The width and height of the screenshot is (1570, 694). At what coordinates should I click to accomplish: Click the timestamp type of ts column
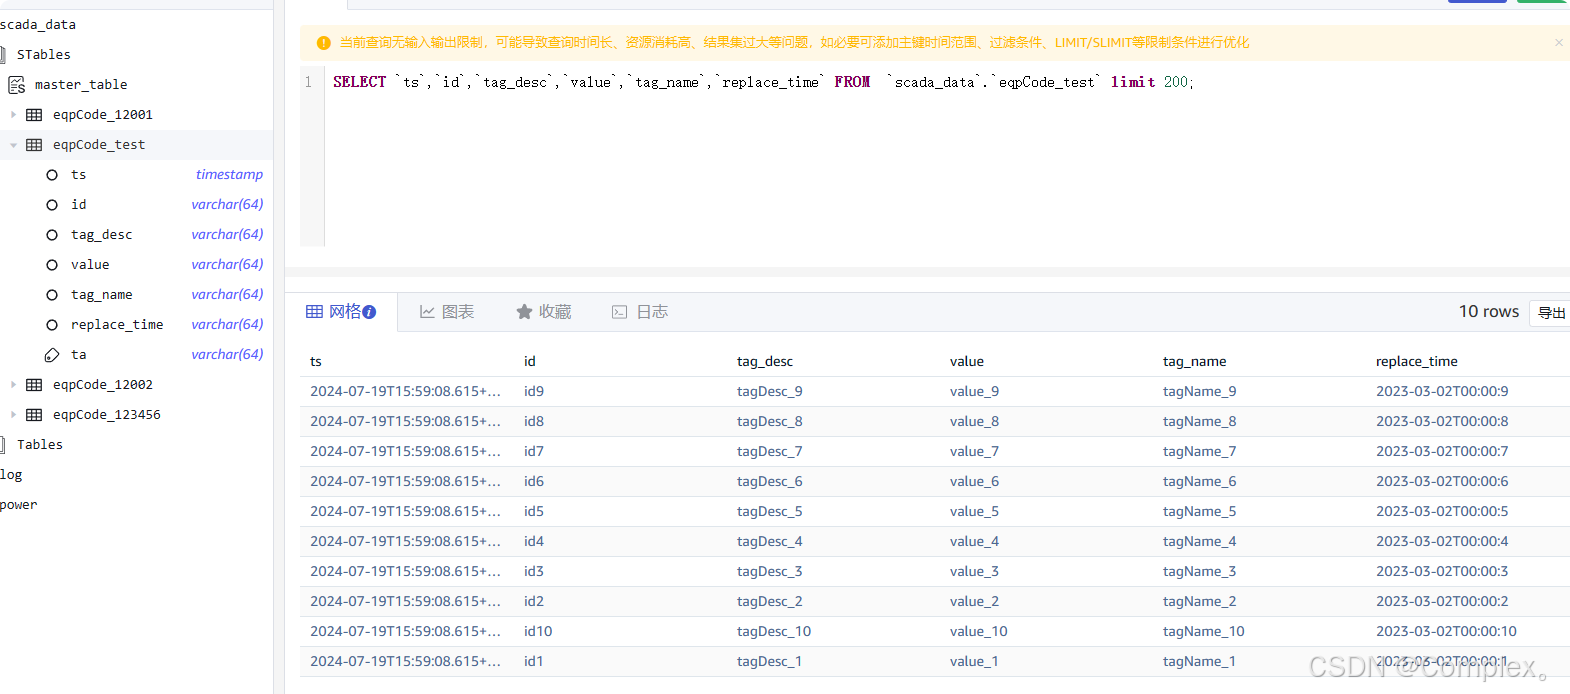pos(229,175)
